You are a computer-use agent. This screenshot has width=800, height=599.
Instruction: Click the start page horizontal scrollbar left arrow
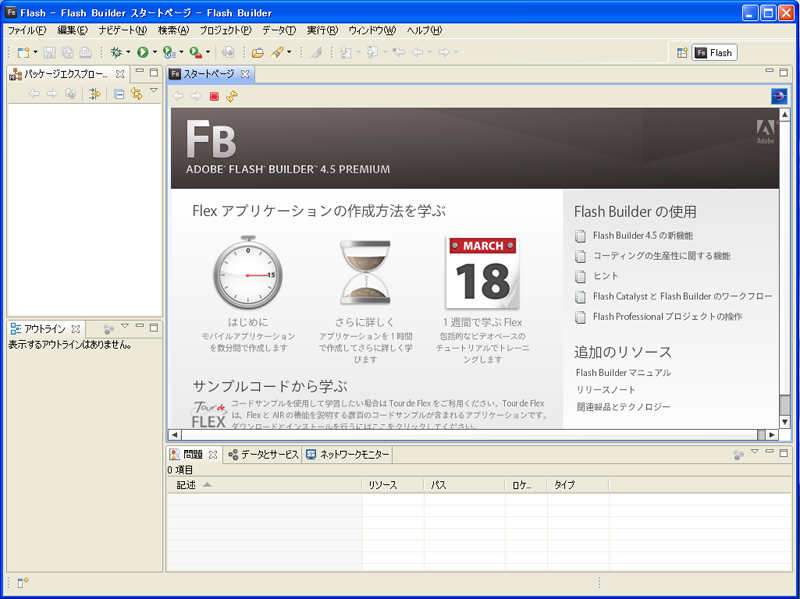(x=175, y=435)
